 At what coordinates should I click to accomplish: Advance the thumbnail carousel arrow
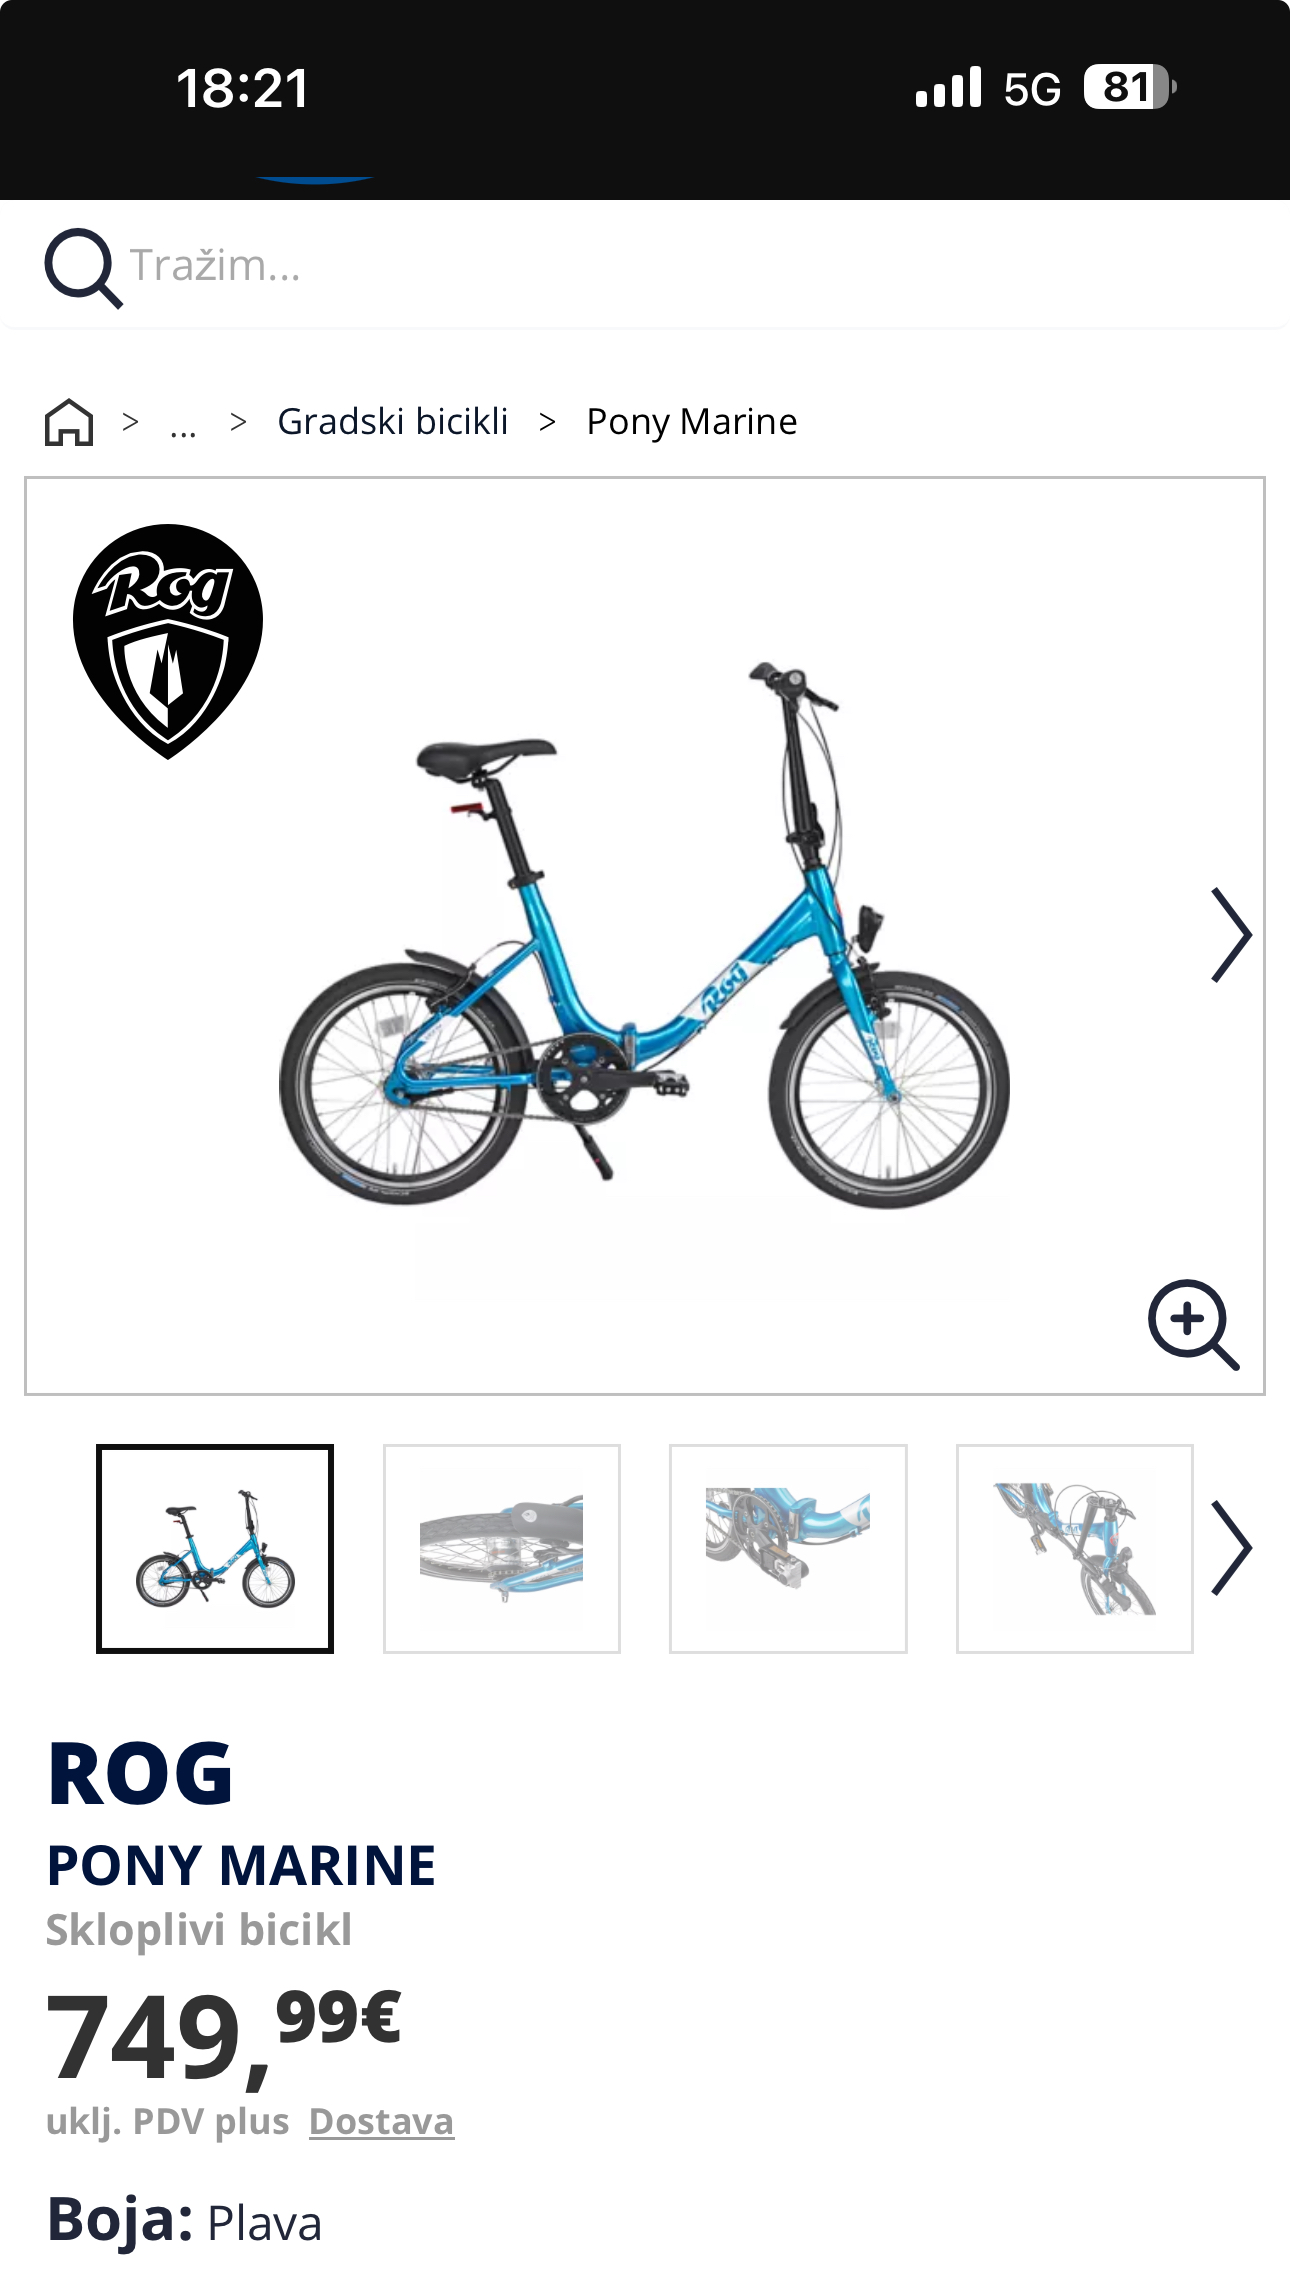(x=1231, y=1548)
